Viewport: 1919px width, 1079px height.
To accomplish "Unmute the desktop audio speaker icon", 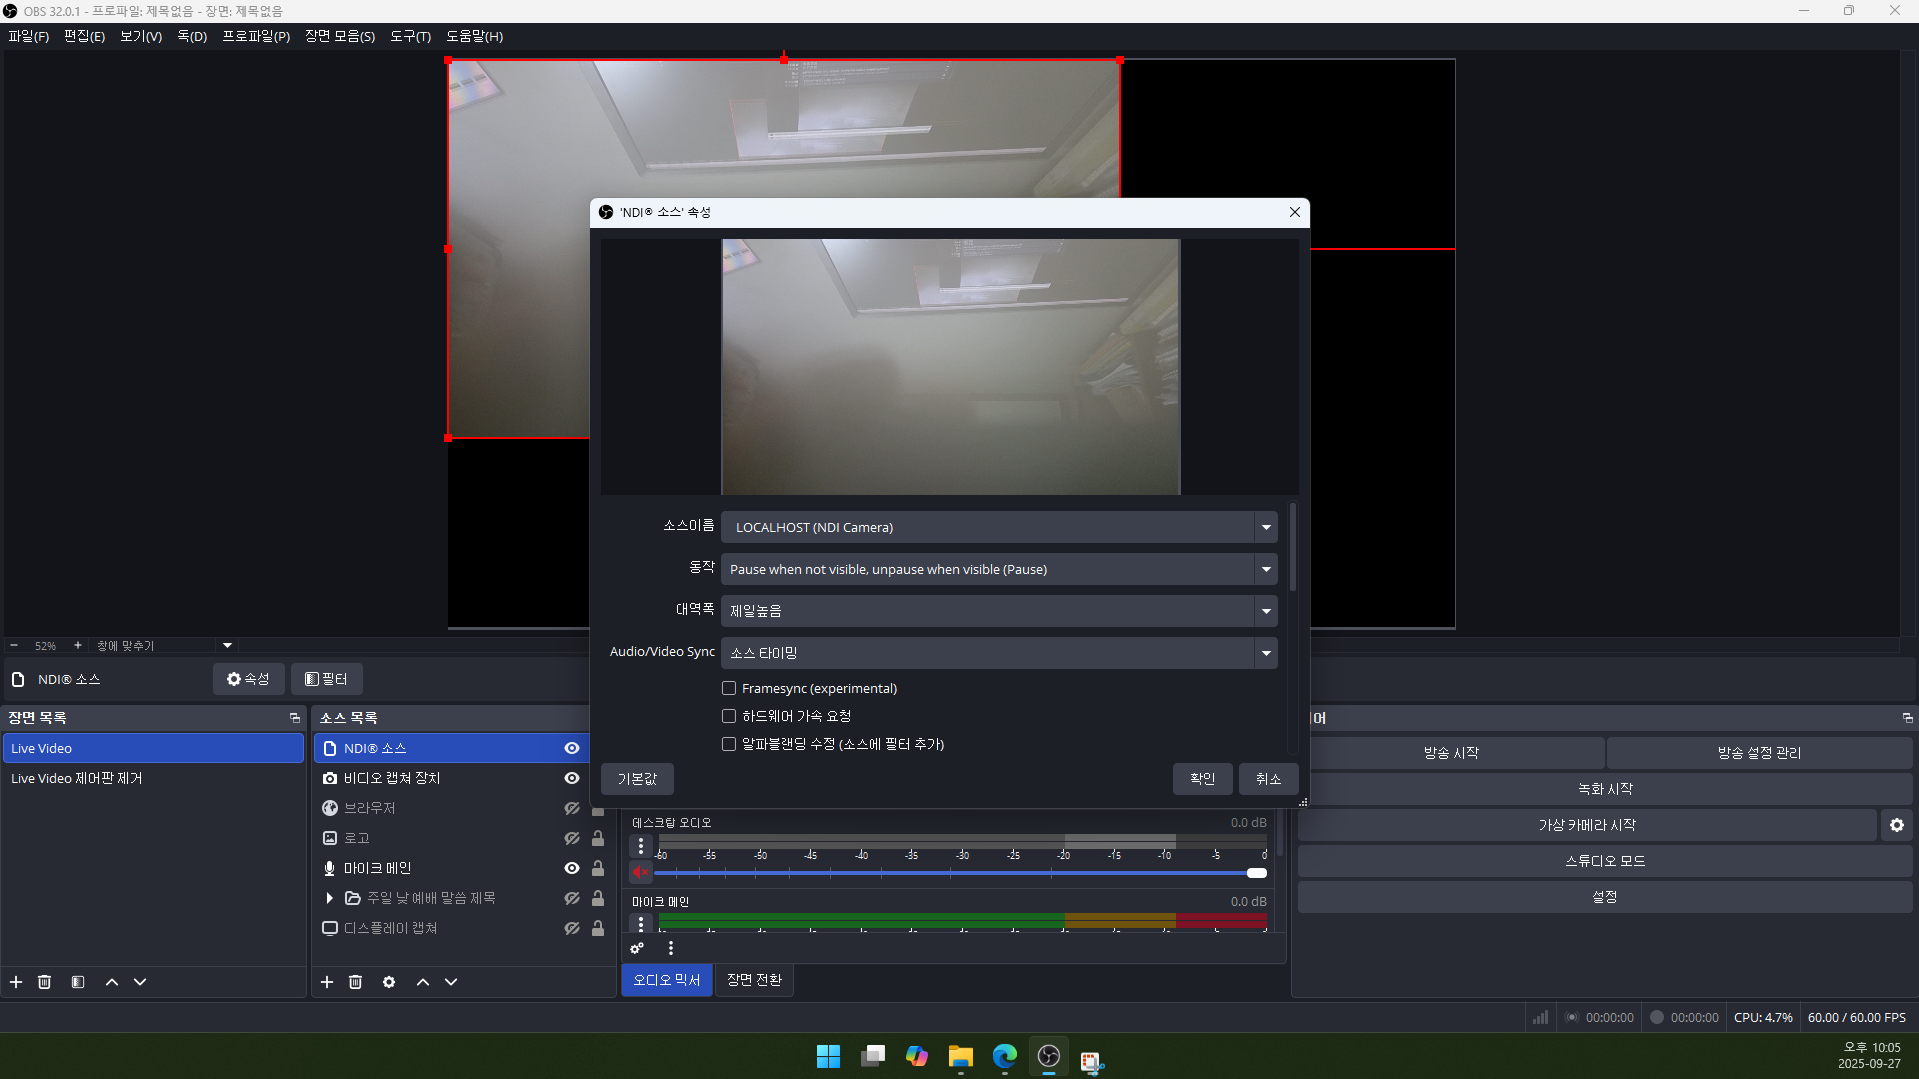I will (640, 872).
